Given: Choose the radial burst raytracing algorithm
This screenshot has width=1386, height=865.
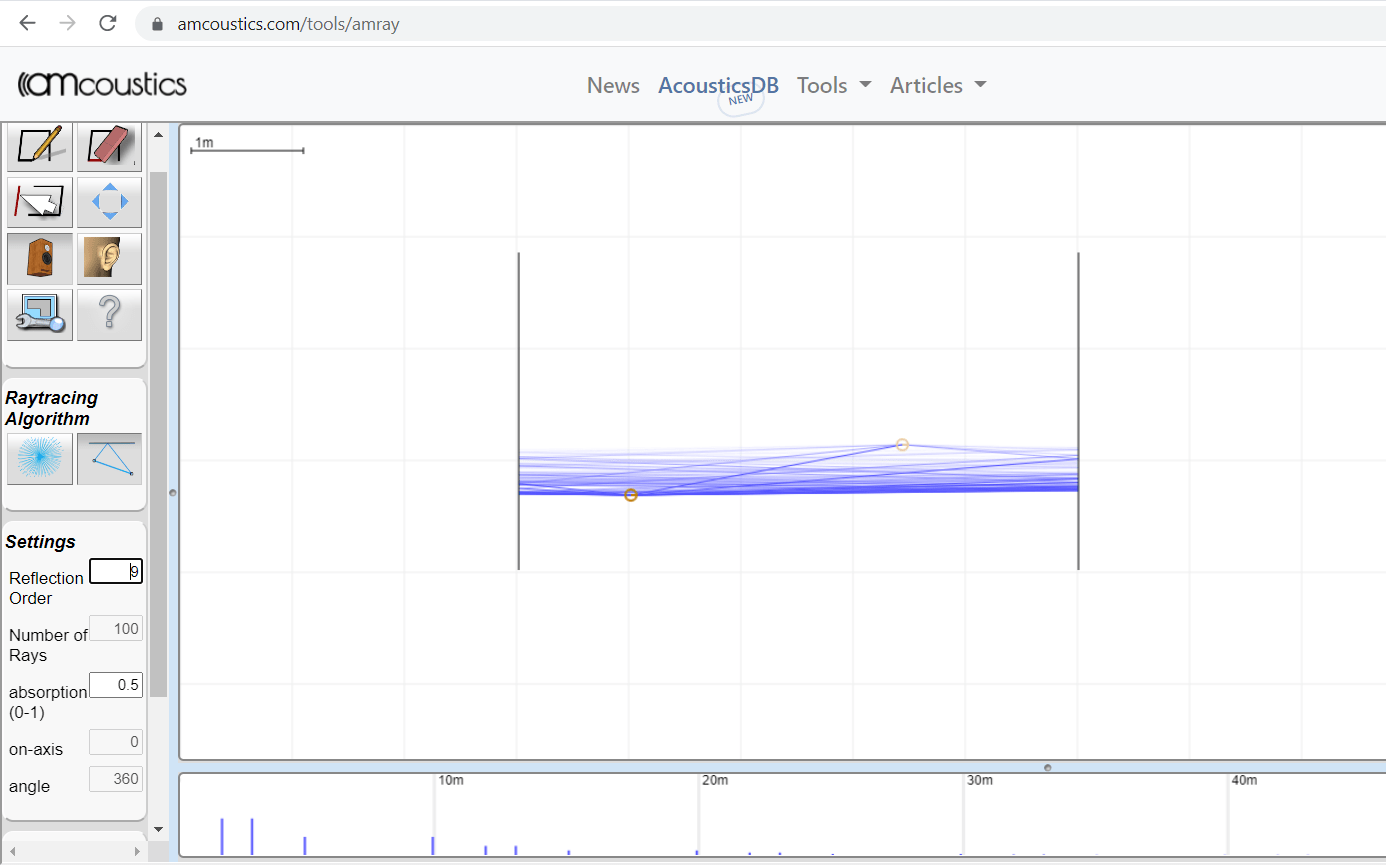Looking at the screenshot, I should 40,459.
